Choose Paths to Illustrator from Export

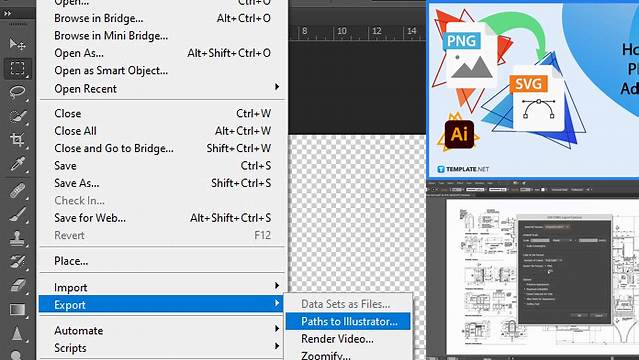tap(348, 321)
